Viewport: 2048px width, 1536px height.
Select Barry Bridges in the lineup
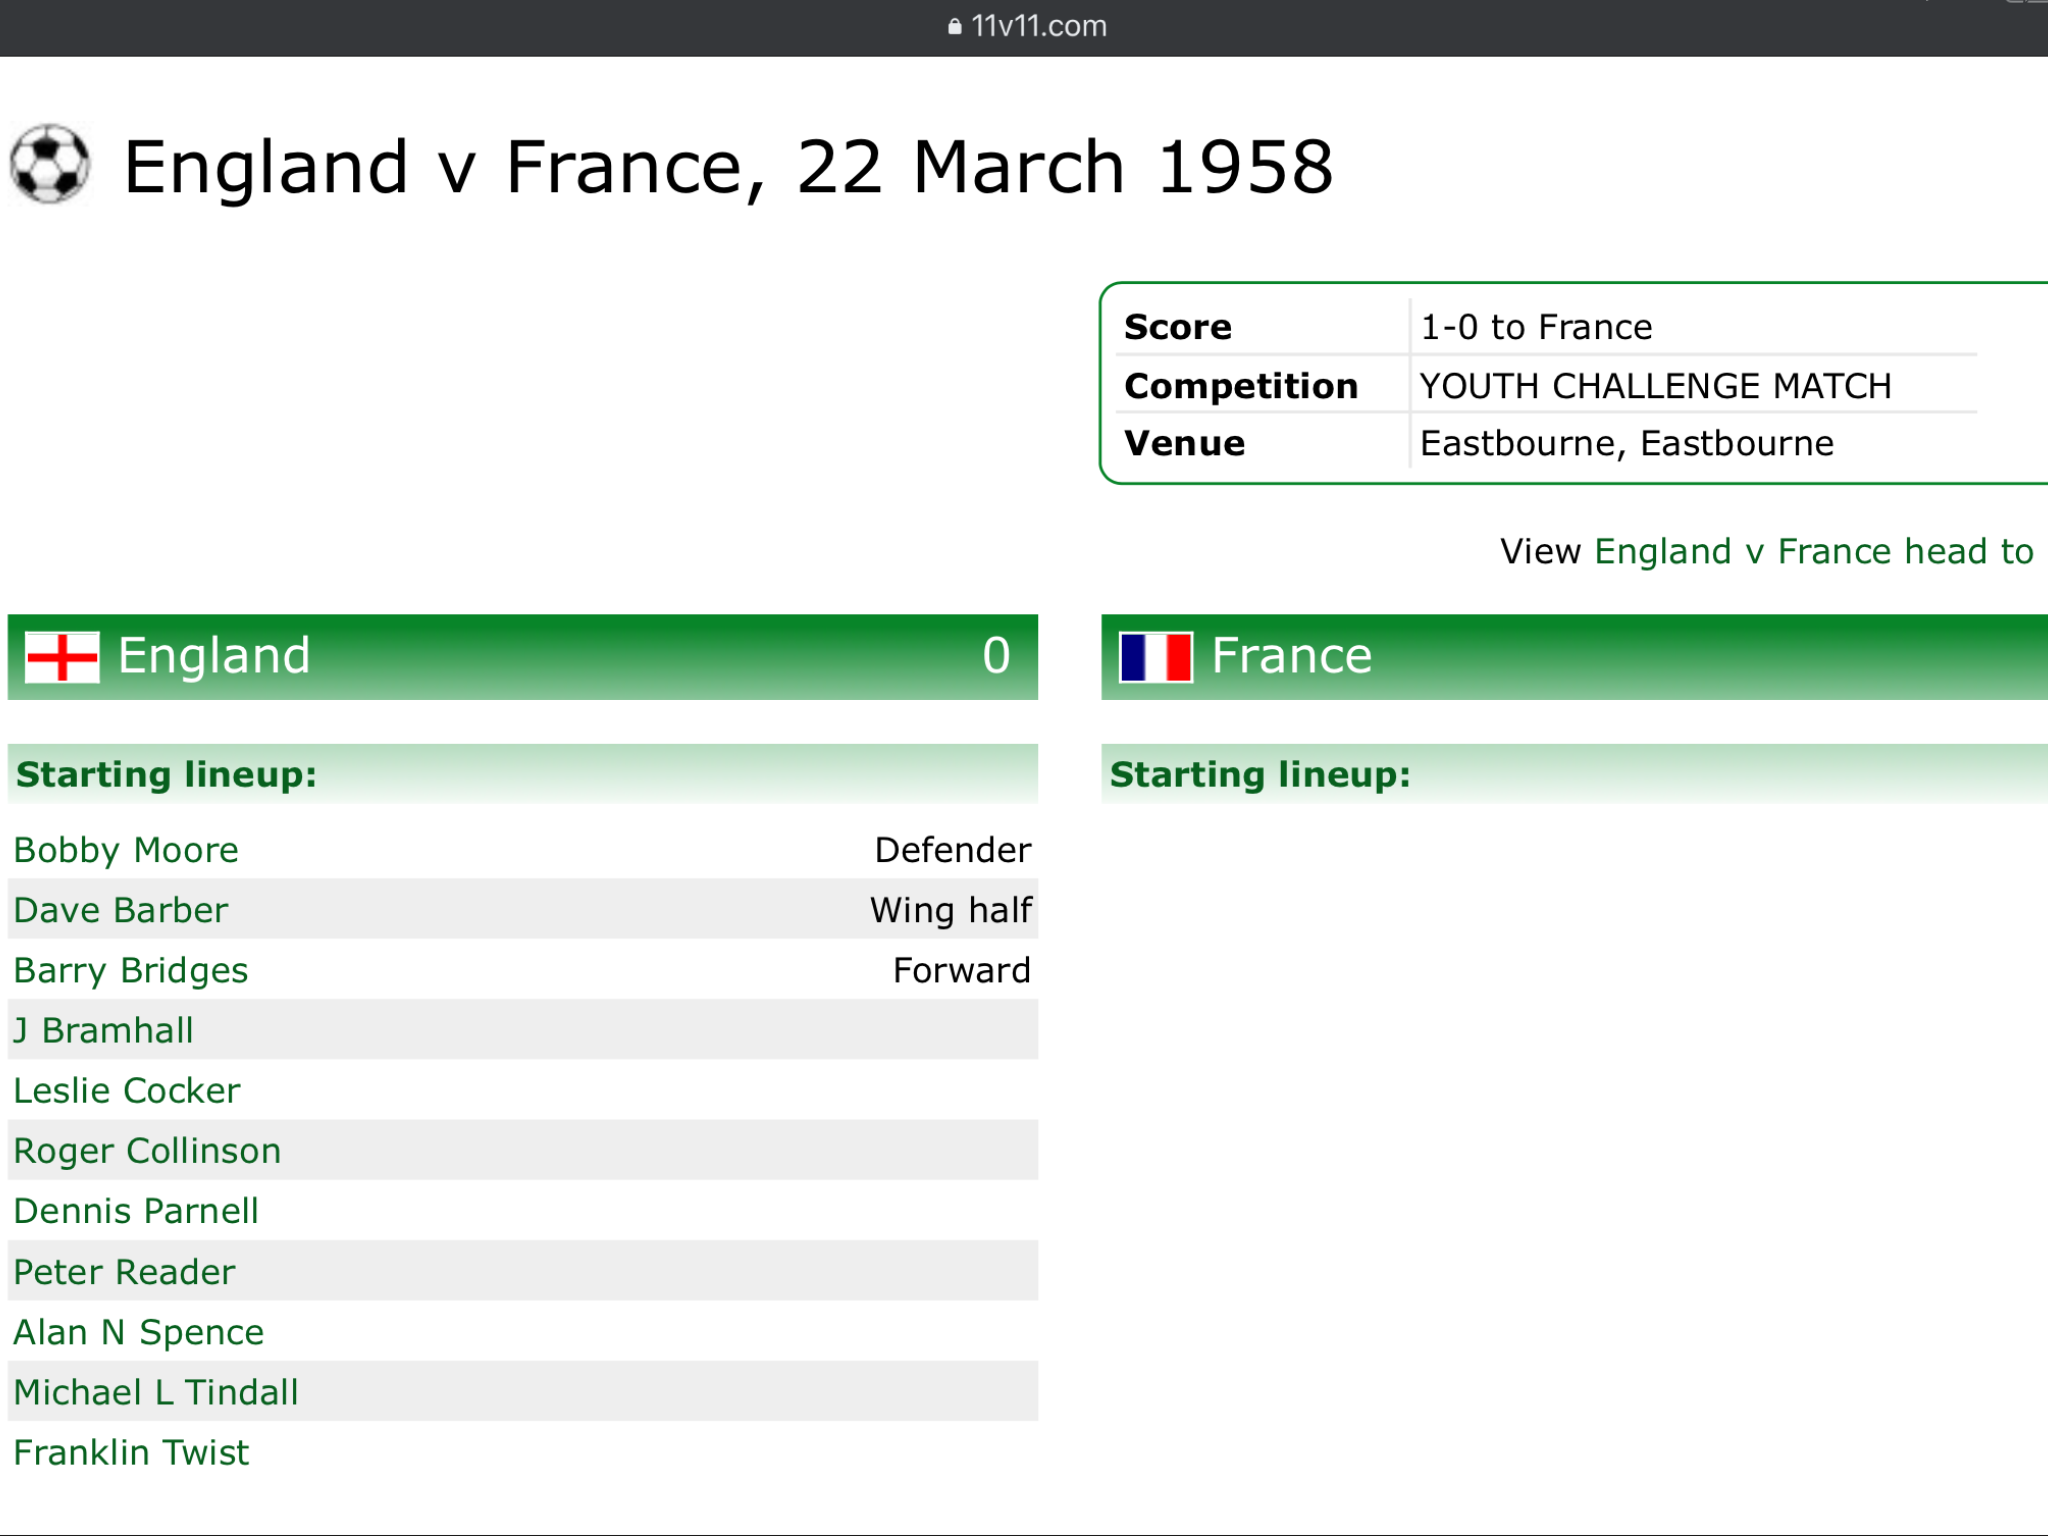[x=131, y=970]
